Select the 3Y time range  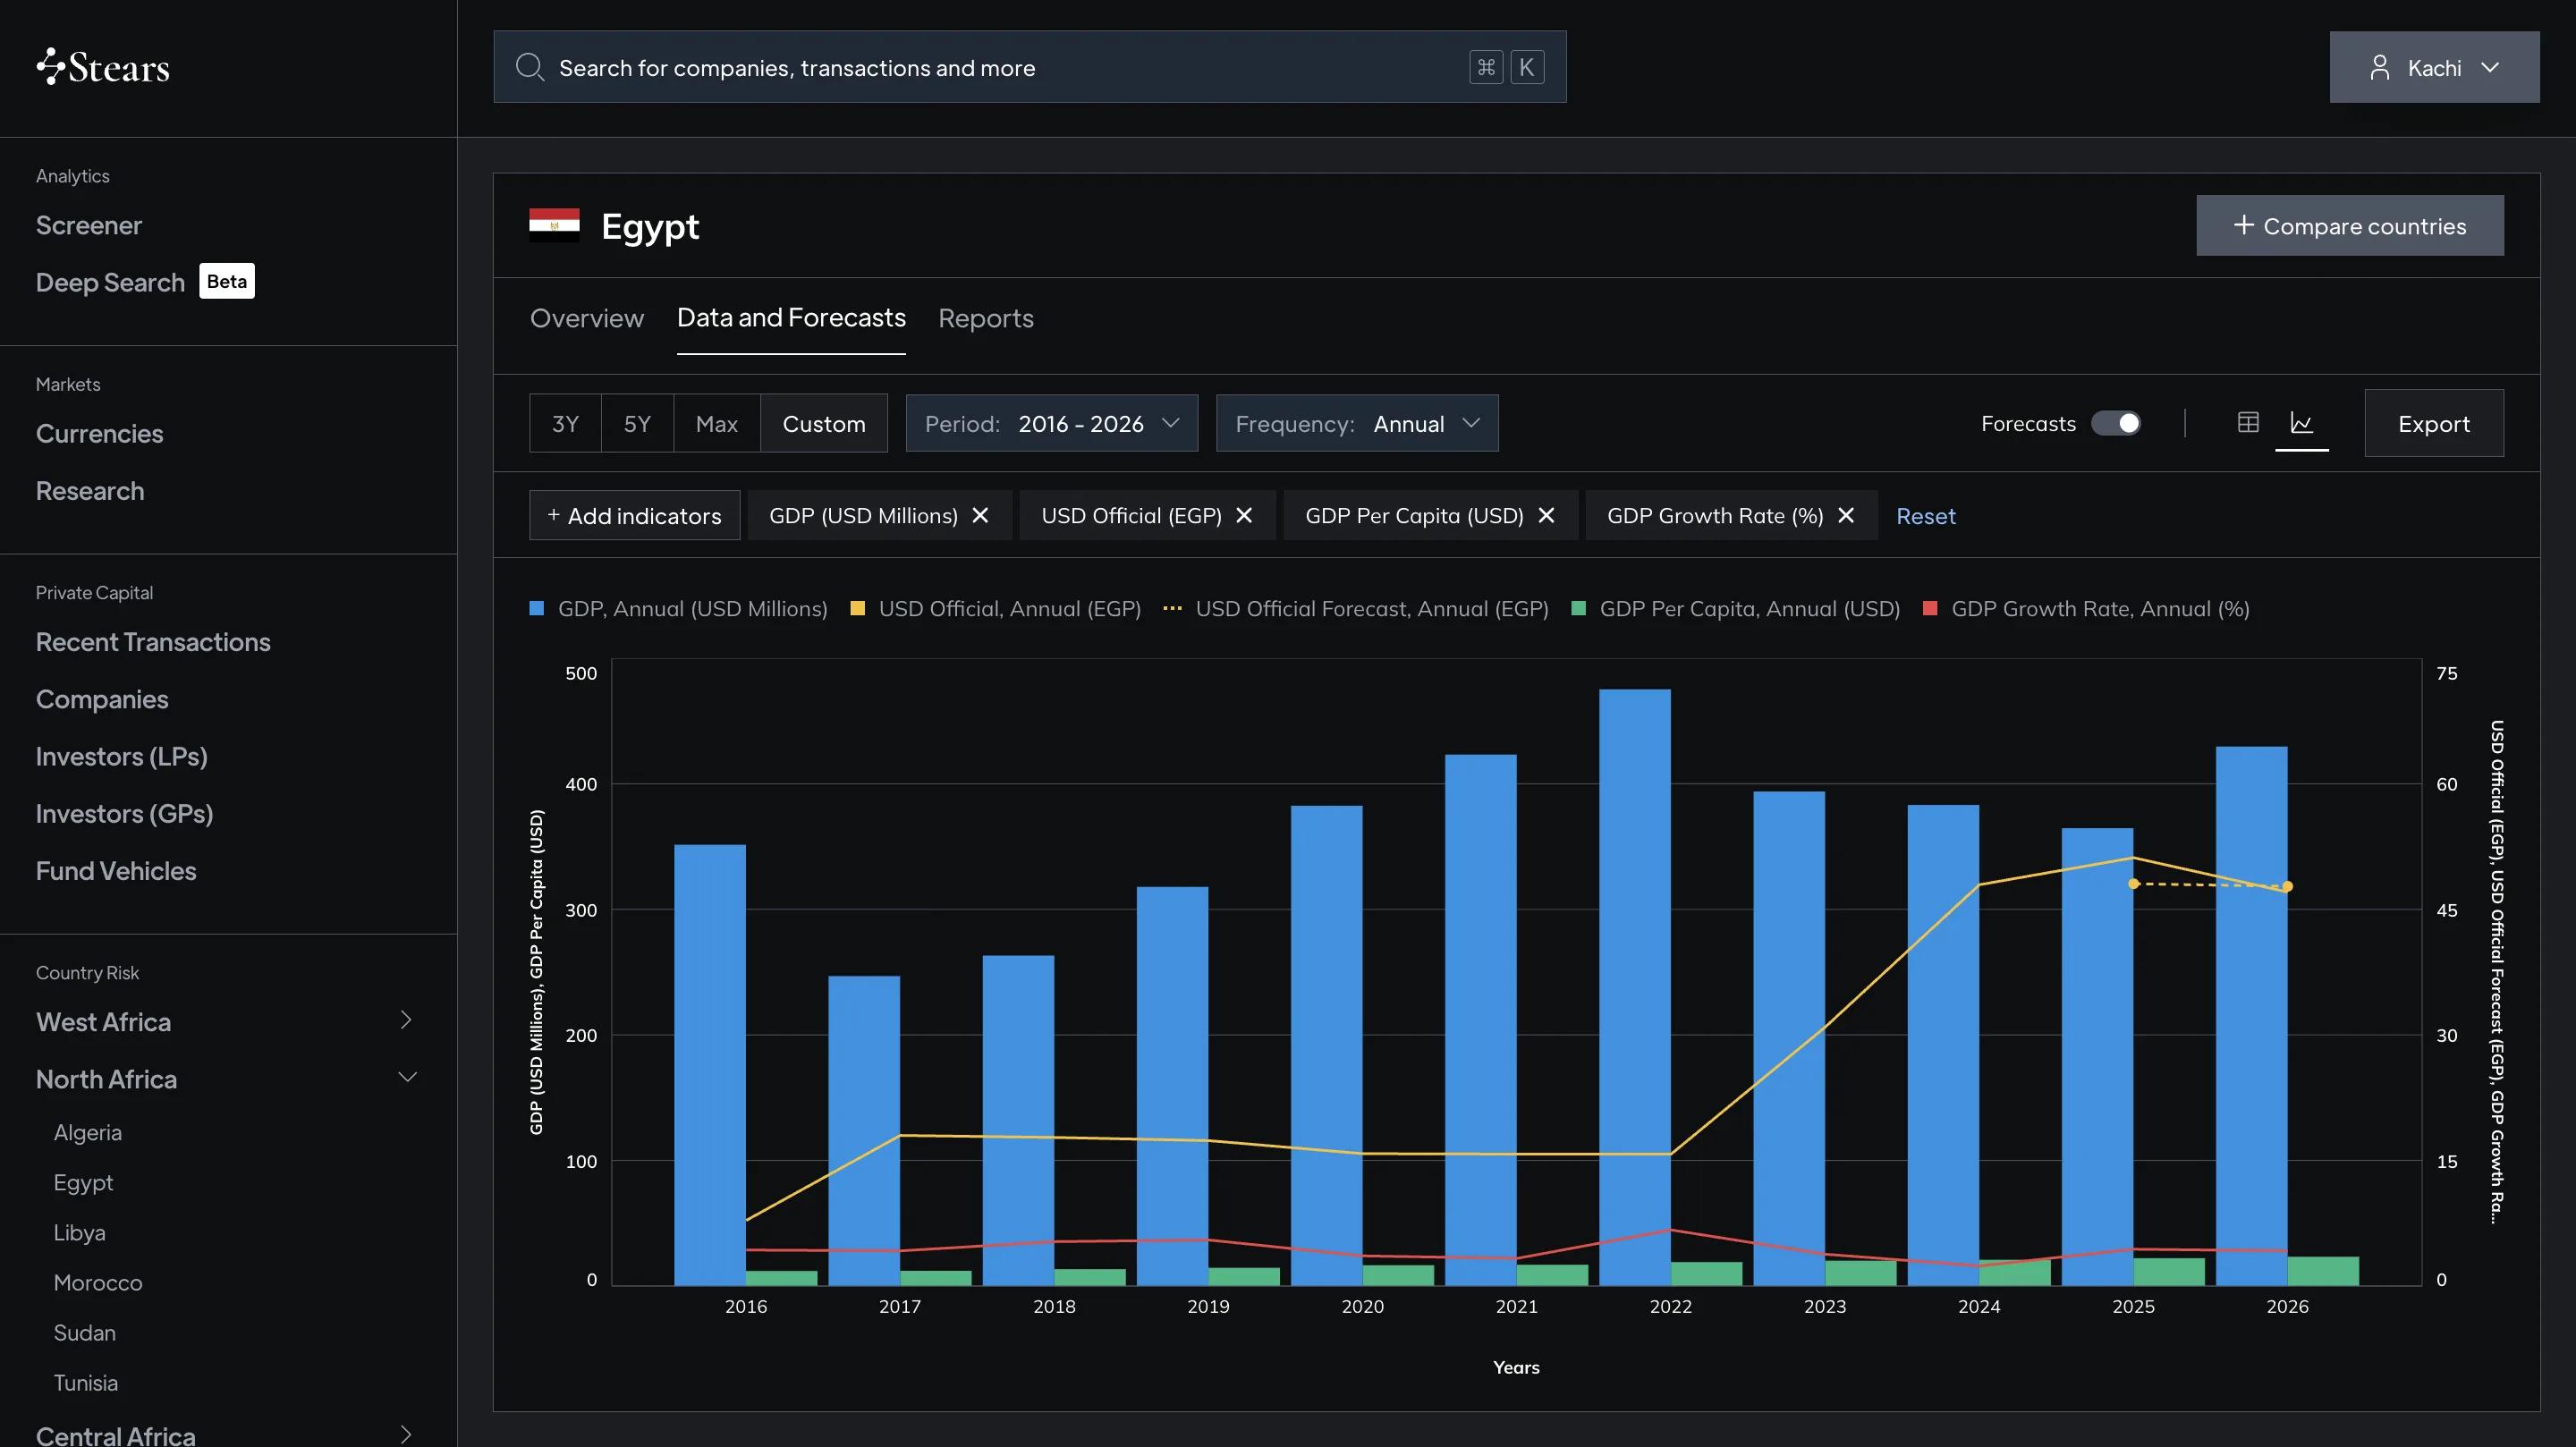point(565,423)
